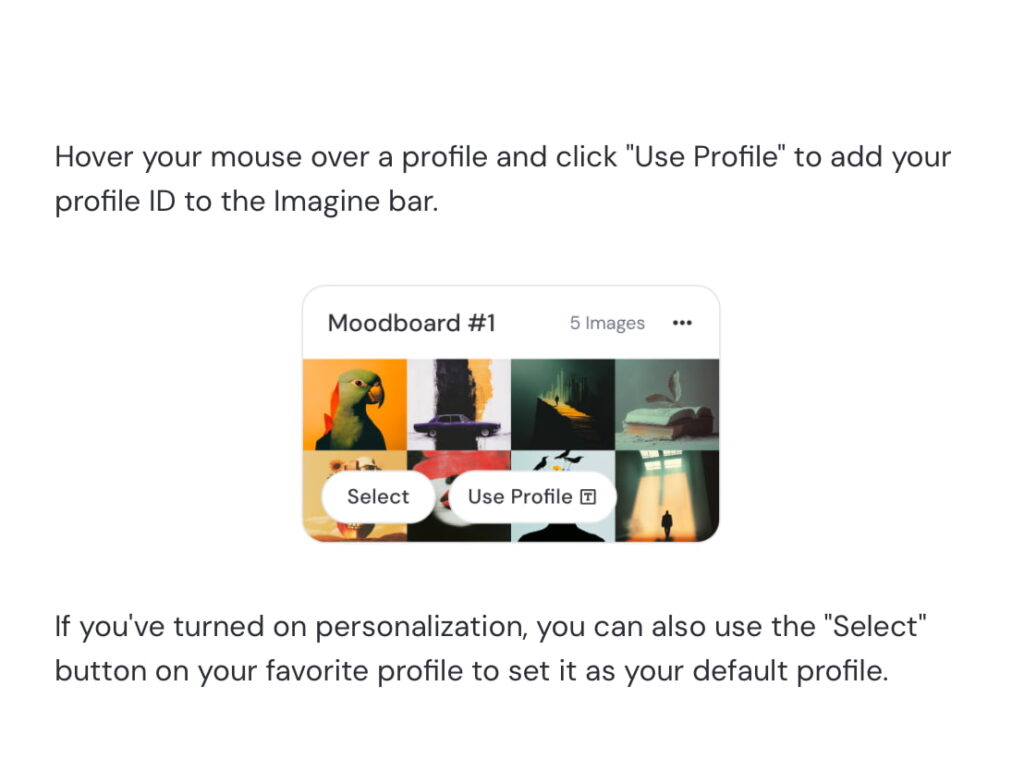Open the three-dot menu on Moodboard #1
This screenshot has width=1024, height=784.
(682, 323)
